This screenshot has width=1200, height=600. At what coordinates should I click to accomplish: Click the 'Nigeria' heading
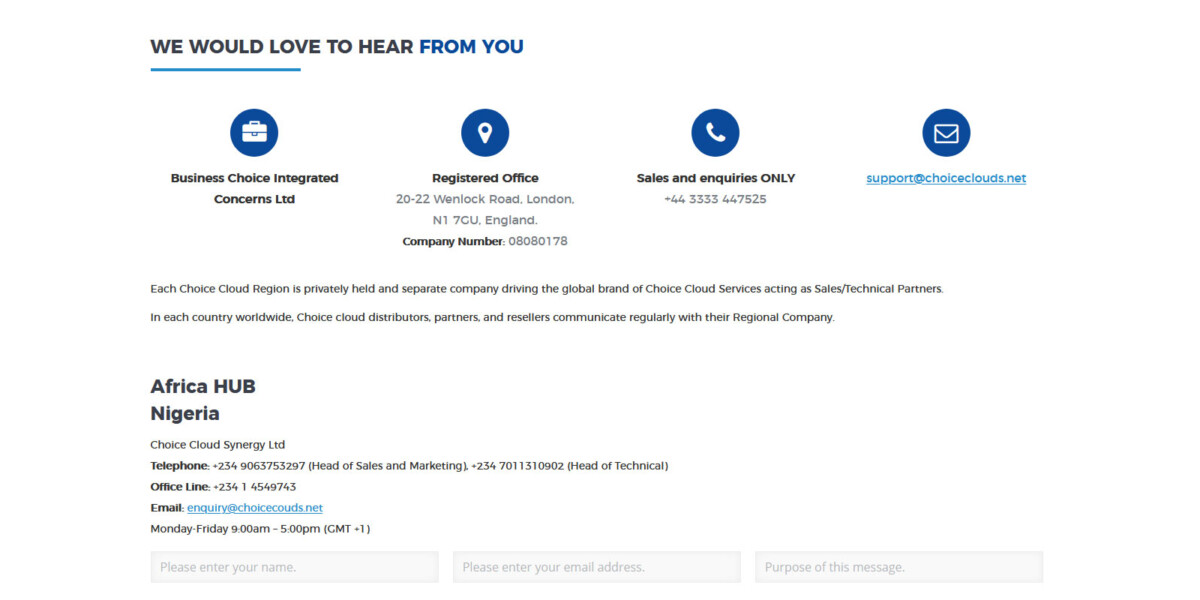click(x=185, y=413)
